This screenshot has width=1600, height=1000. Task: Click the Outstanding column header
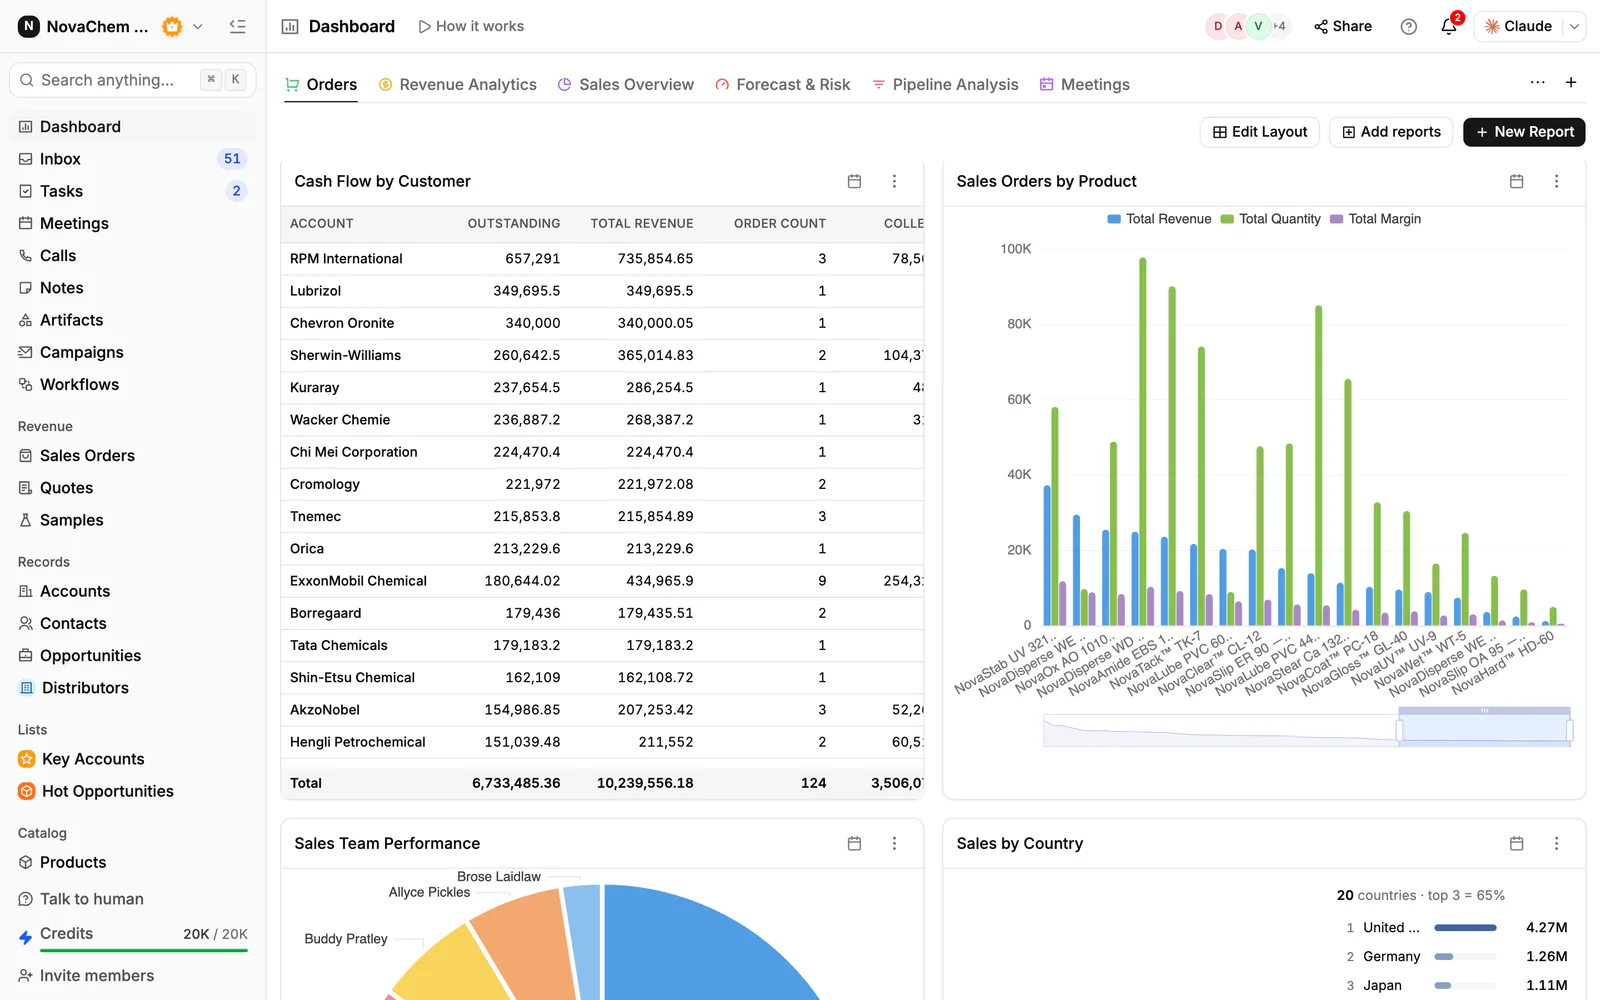[x=514, y=223]
